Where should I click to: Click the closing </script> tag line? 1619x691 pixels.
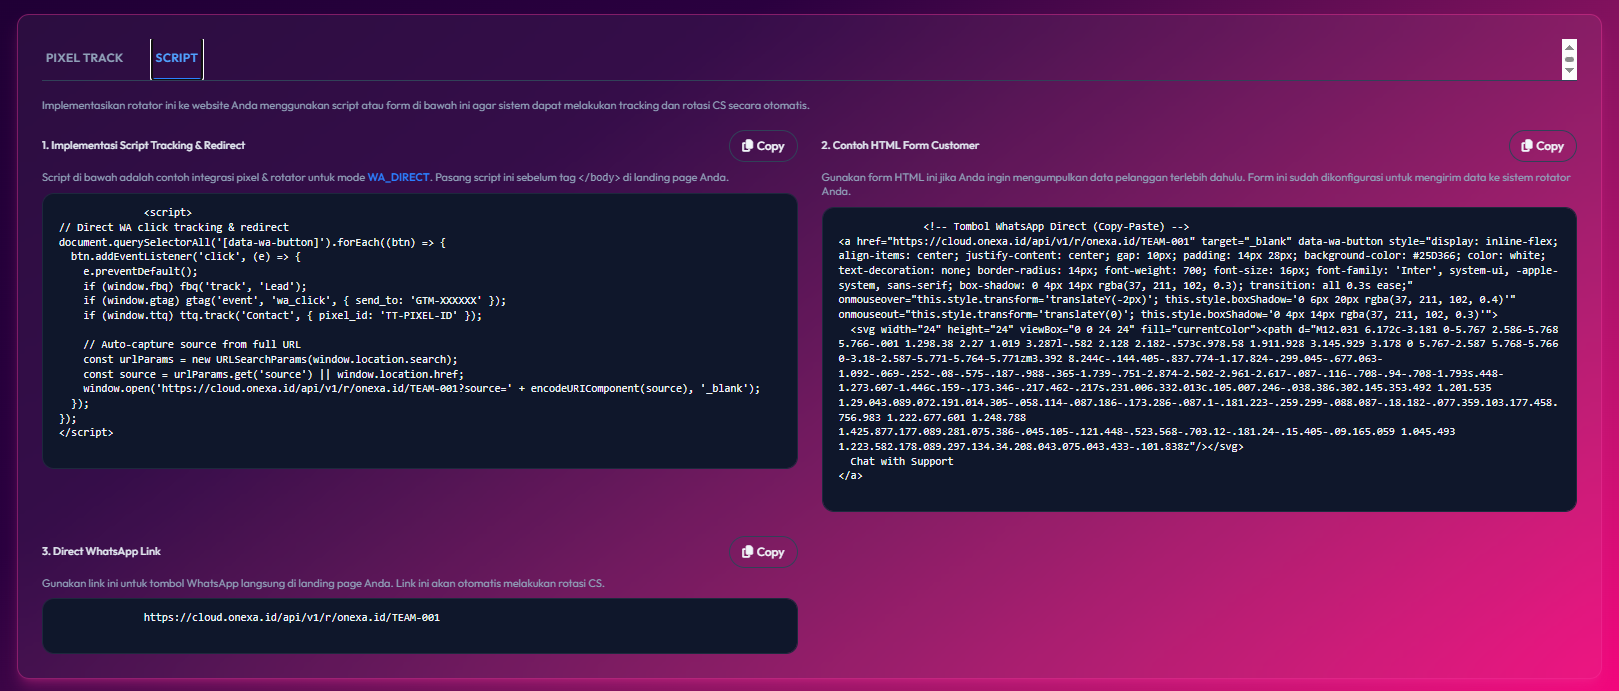point(86,432)
